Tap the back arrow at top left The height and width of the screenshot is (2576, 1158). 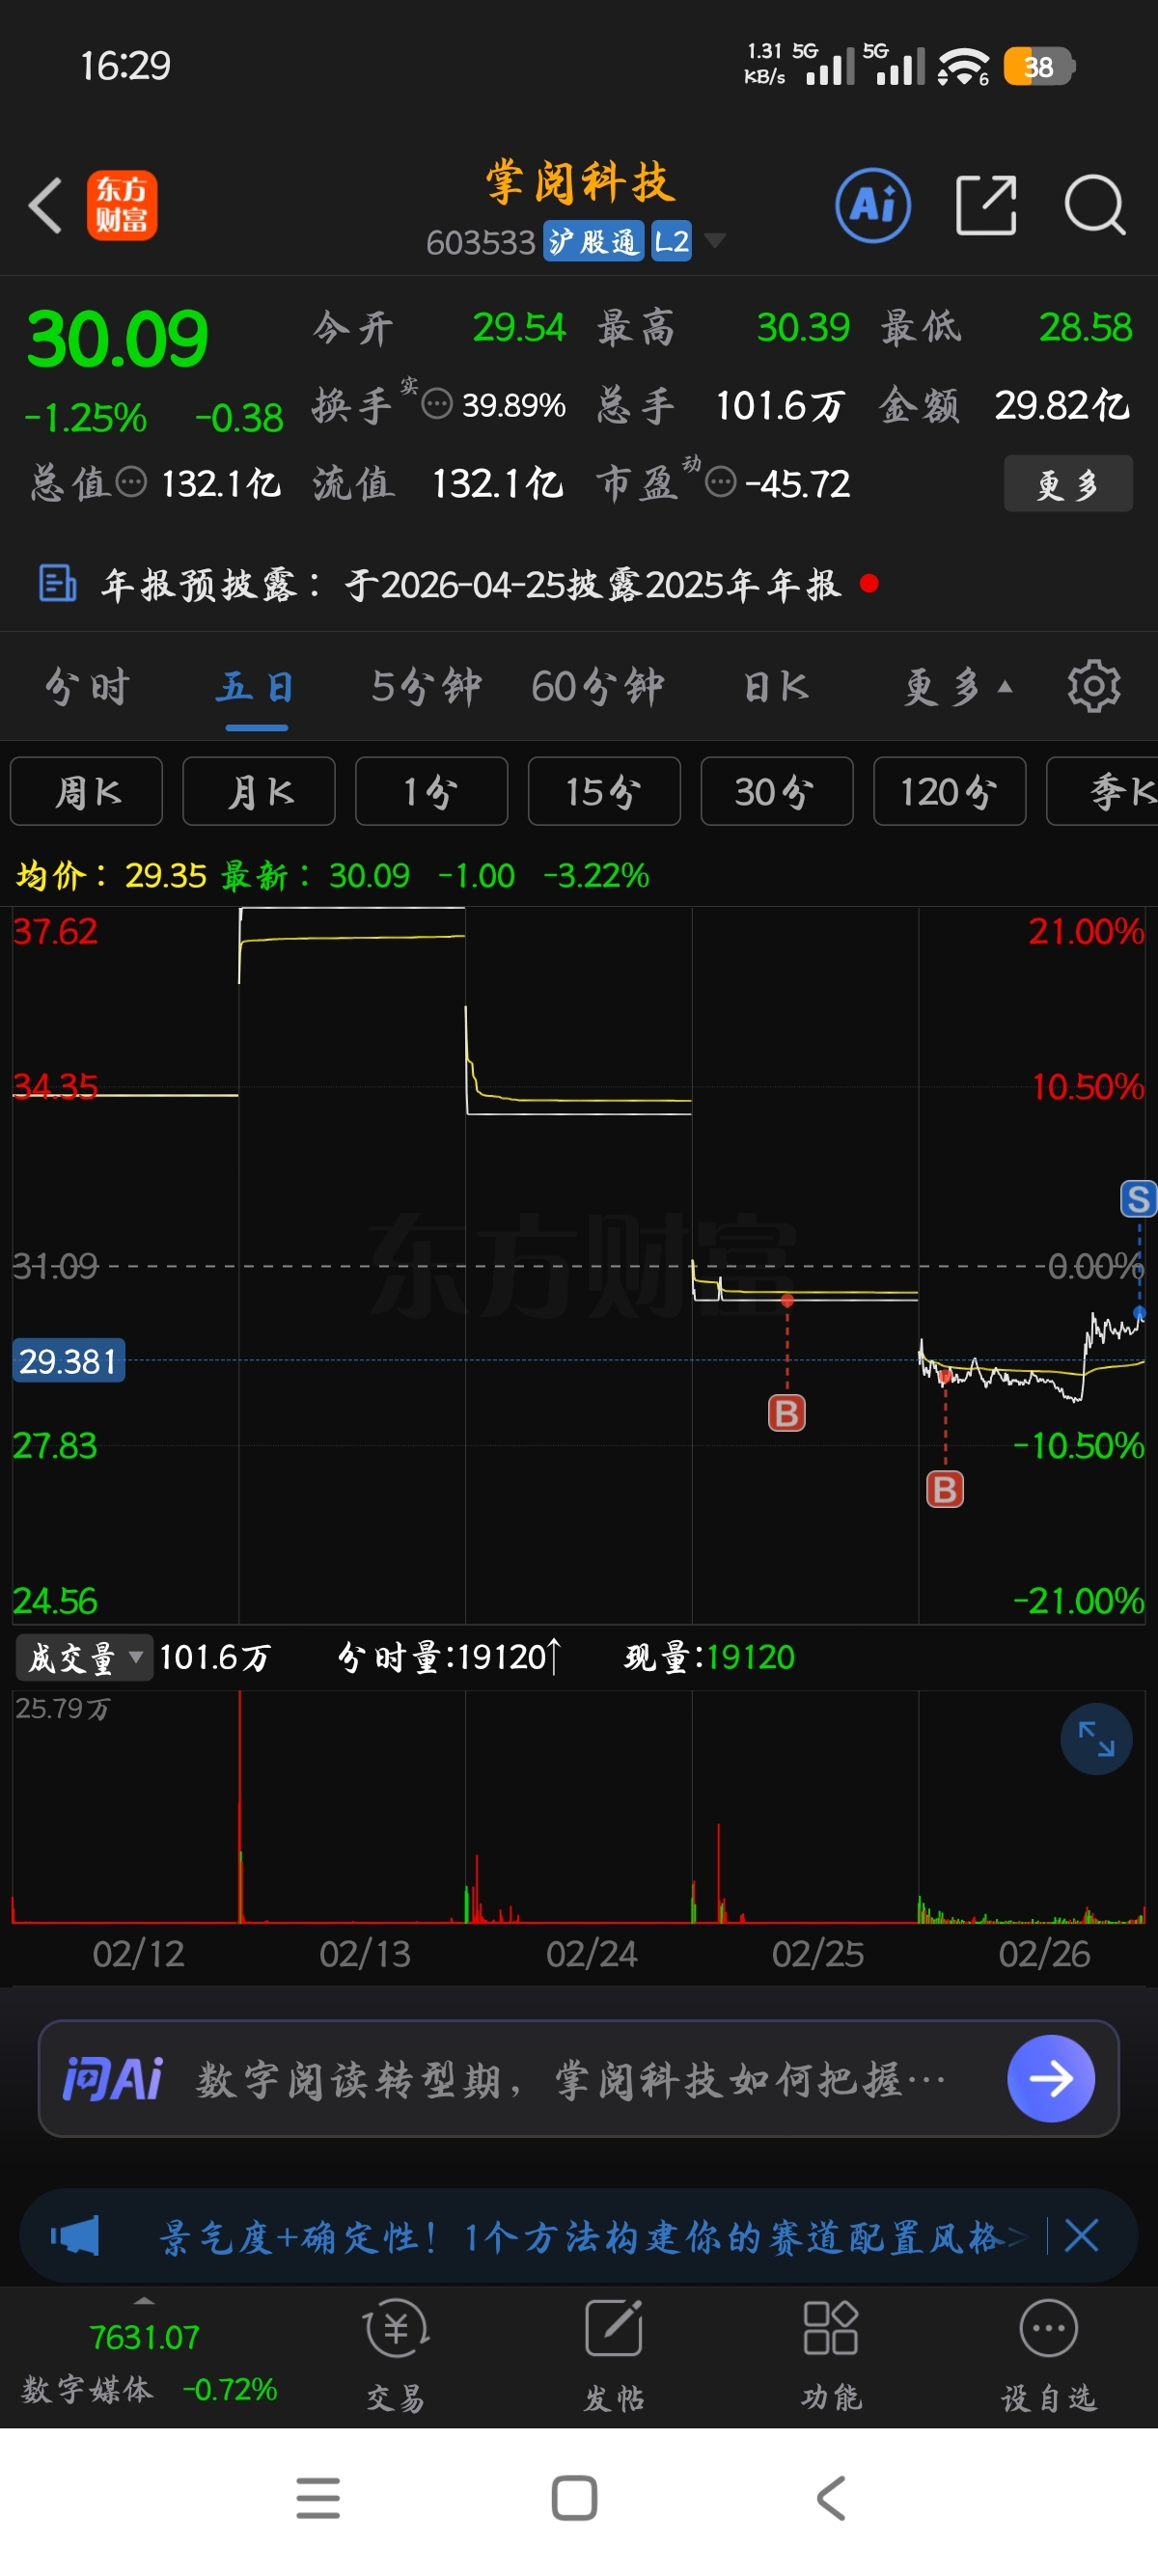pos(45,205)
